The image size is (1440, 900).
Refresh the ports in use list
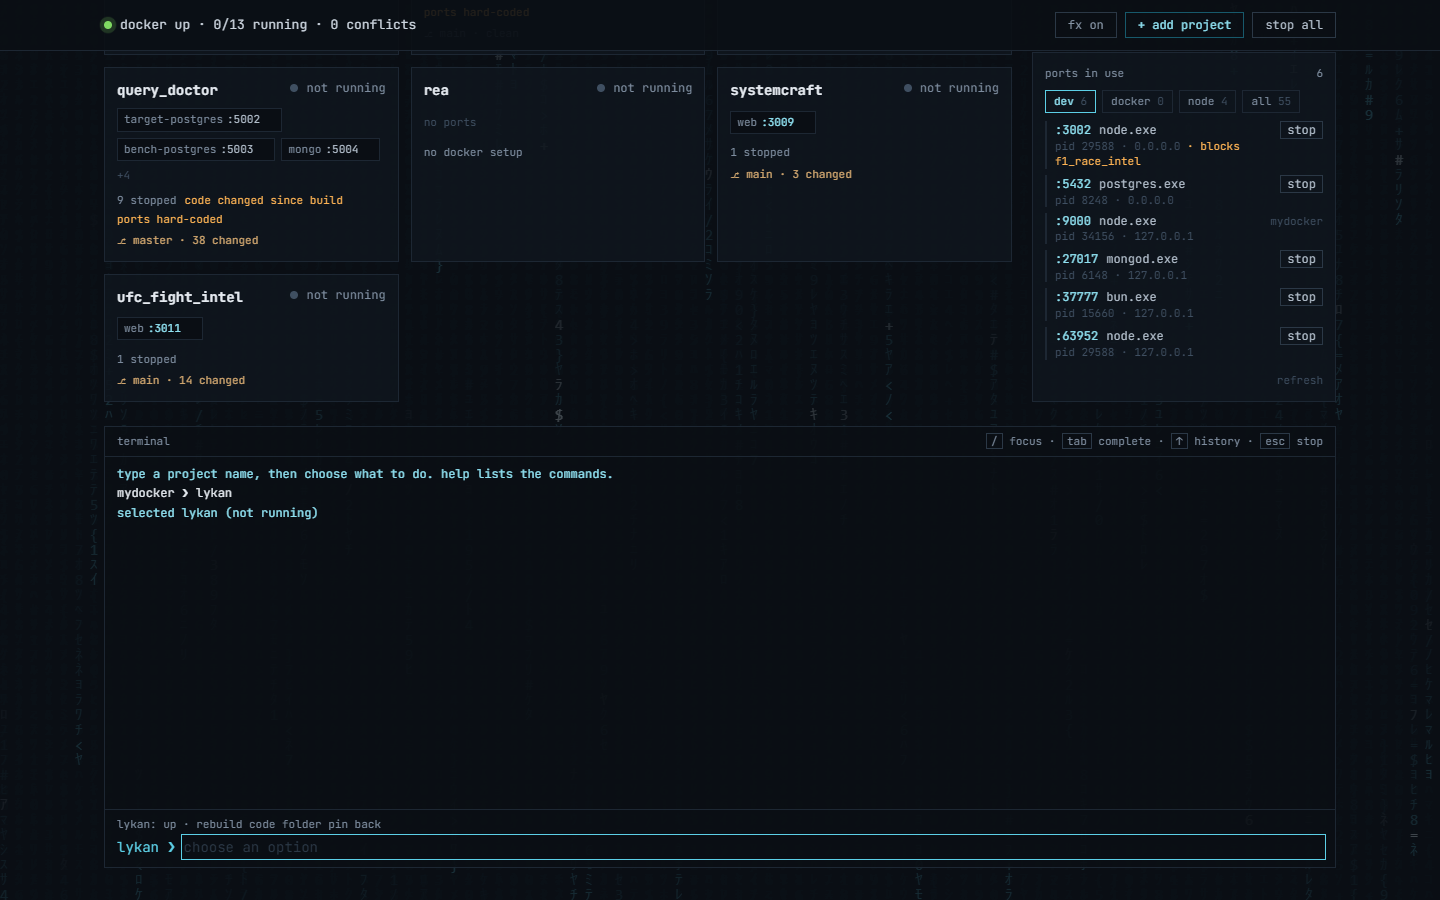(x=1299, y=380)
